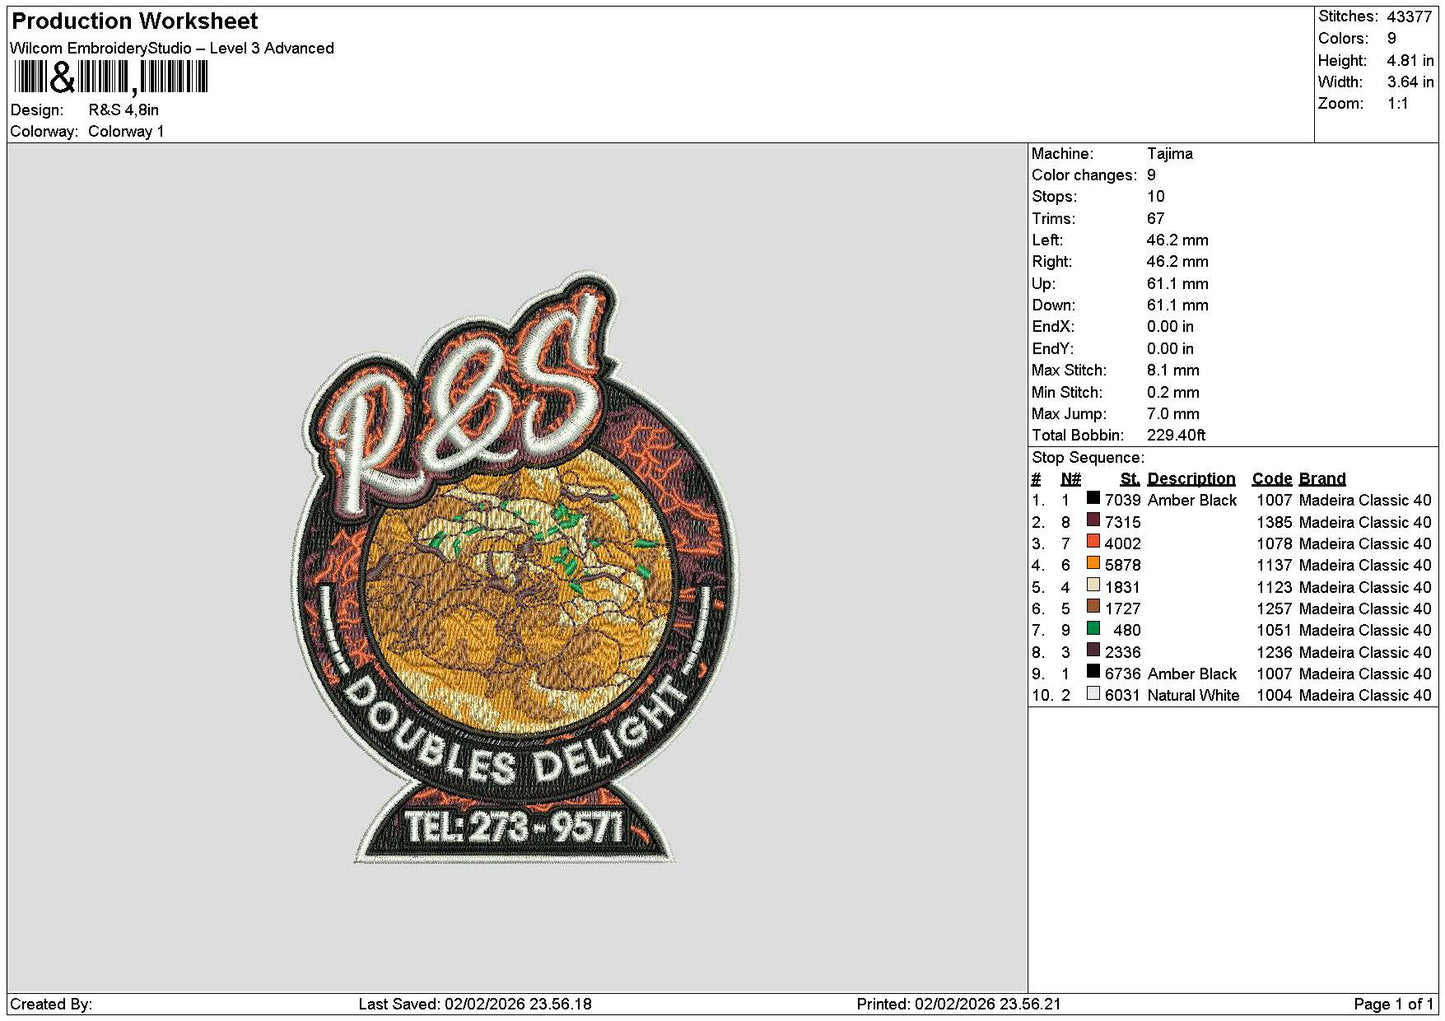Pick the brown swatch beside 1727
1445x1021 pixels.
[x=1093, y=606]
